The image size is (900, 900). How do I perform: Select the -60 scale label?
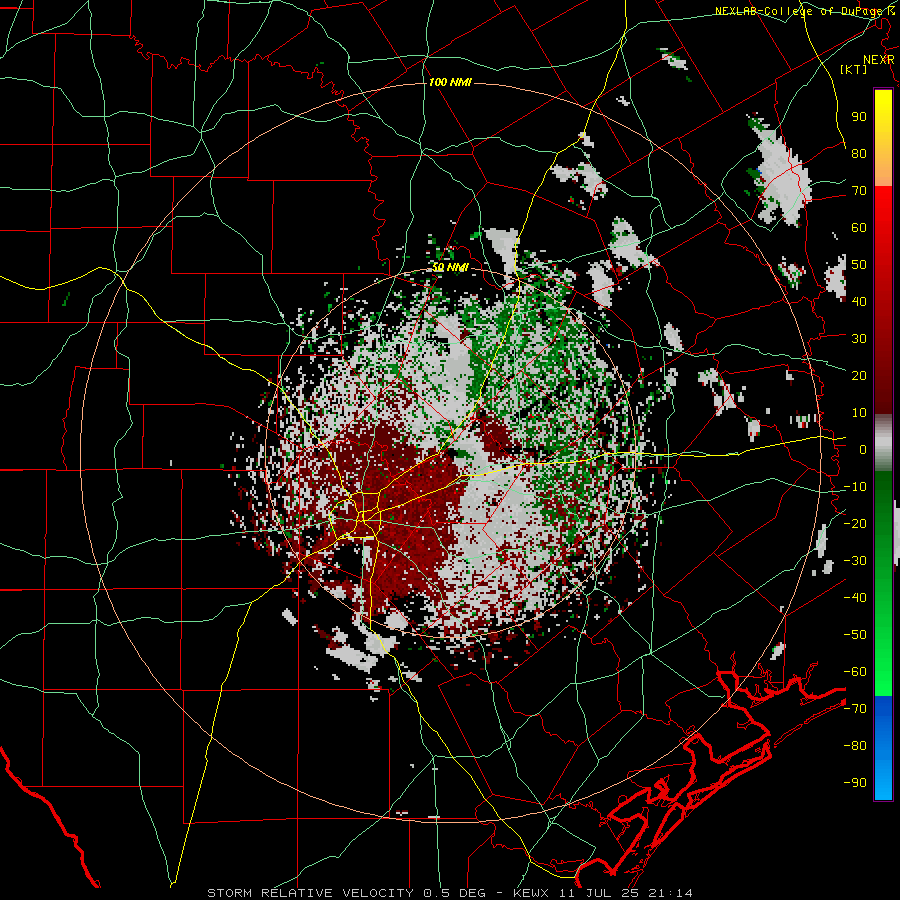855,672
